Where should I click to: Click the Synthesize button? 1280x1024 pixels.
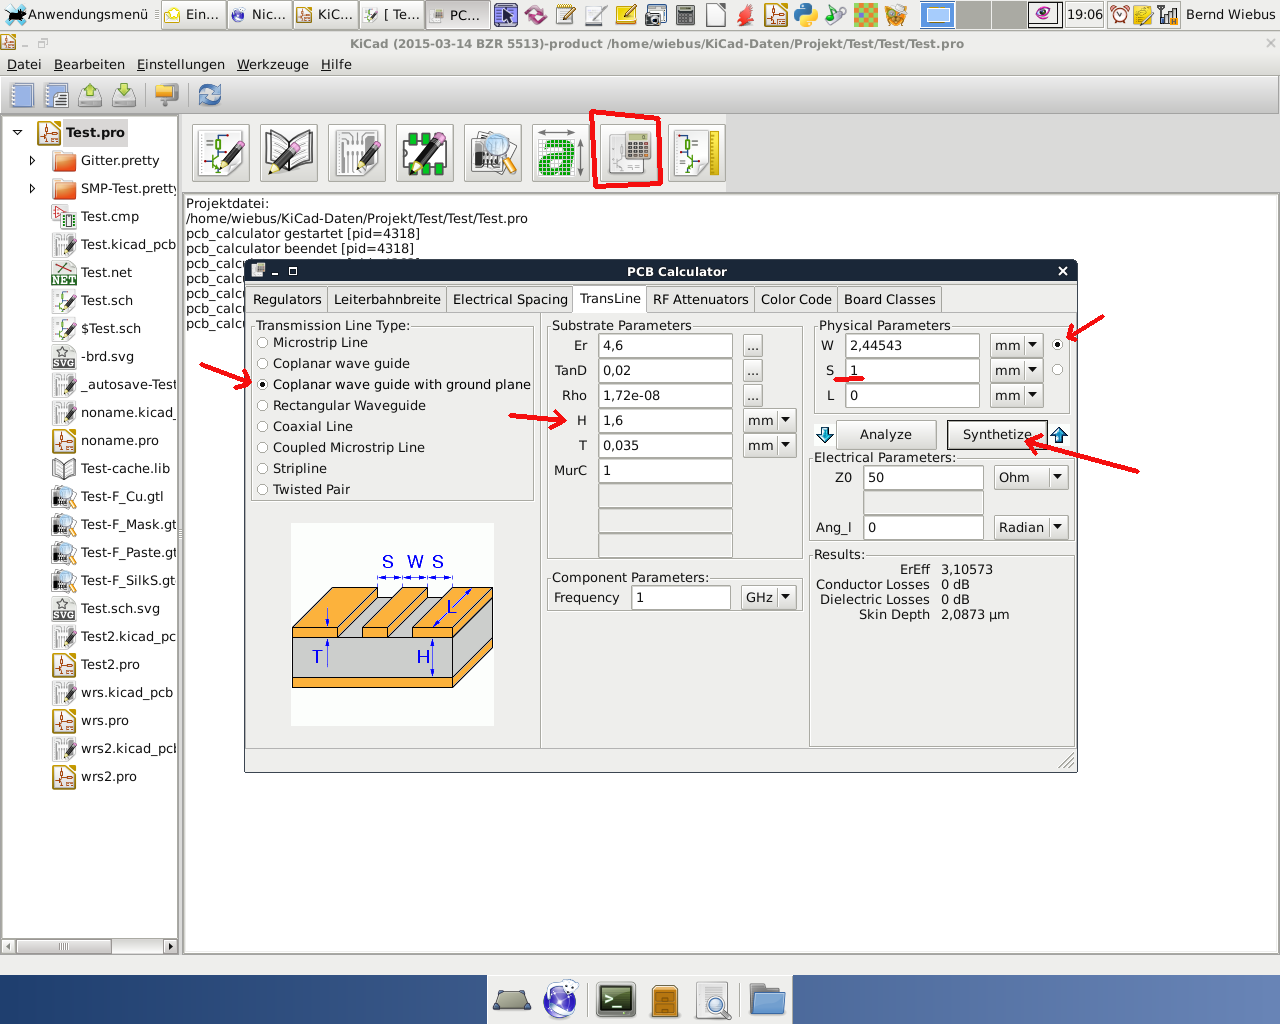tap(997, 434)
